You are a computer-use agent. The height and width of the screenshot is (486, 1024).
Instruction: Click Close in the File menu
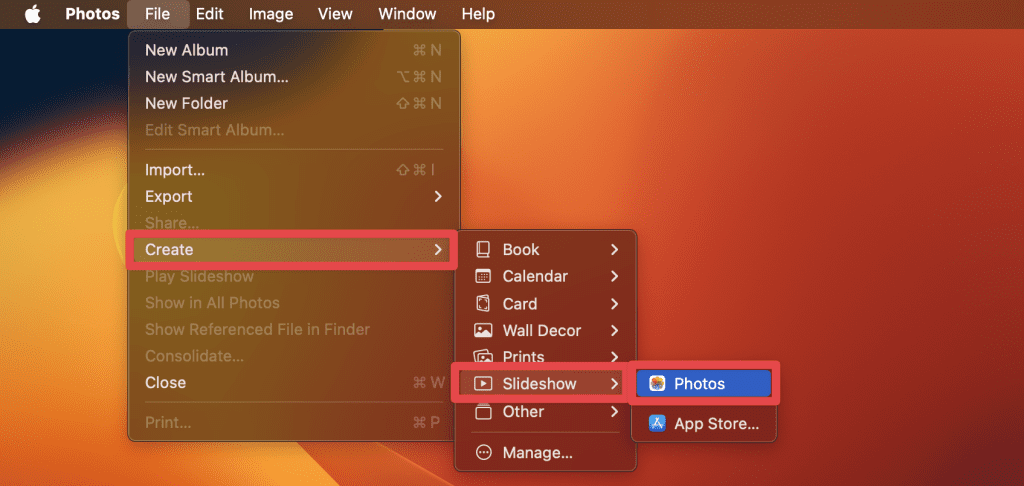point(166,383)
